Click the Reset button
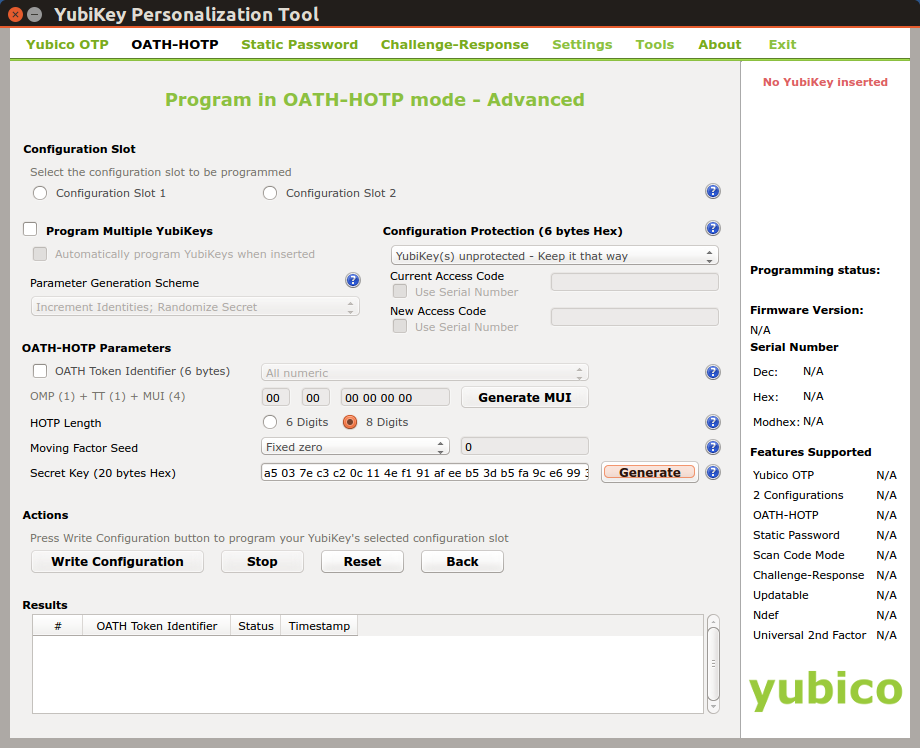 pyautogui.click(x=362, y=561)
